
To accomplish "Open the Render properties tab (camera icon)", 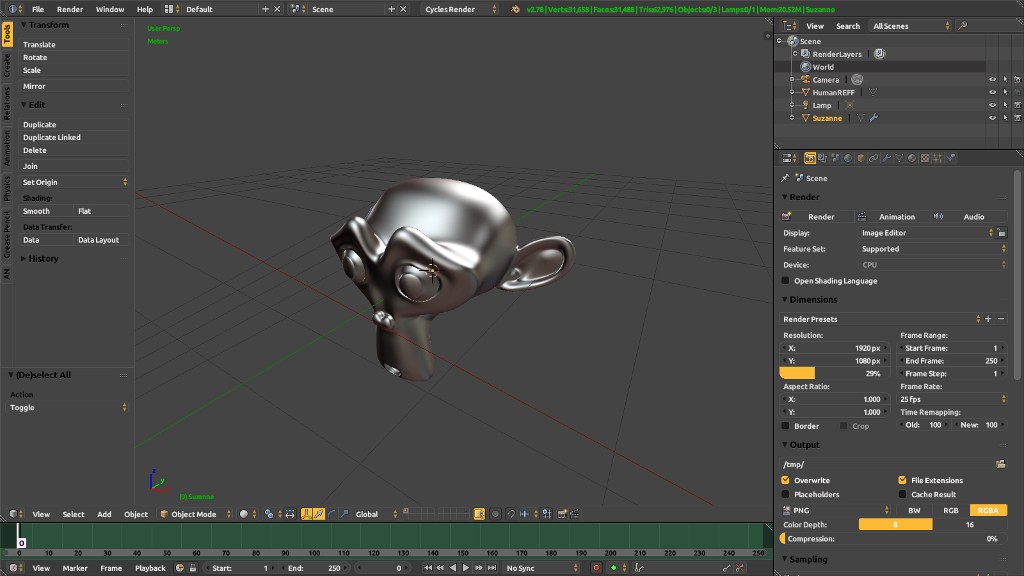I will (x=810, y=158).
